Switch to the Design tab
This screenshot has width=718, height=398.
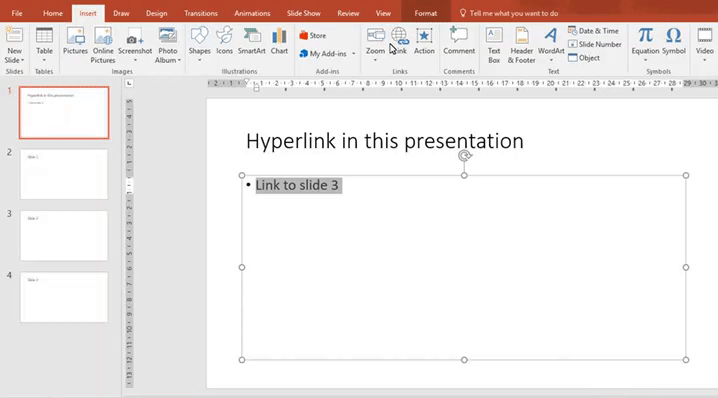point(157,13)
